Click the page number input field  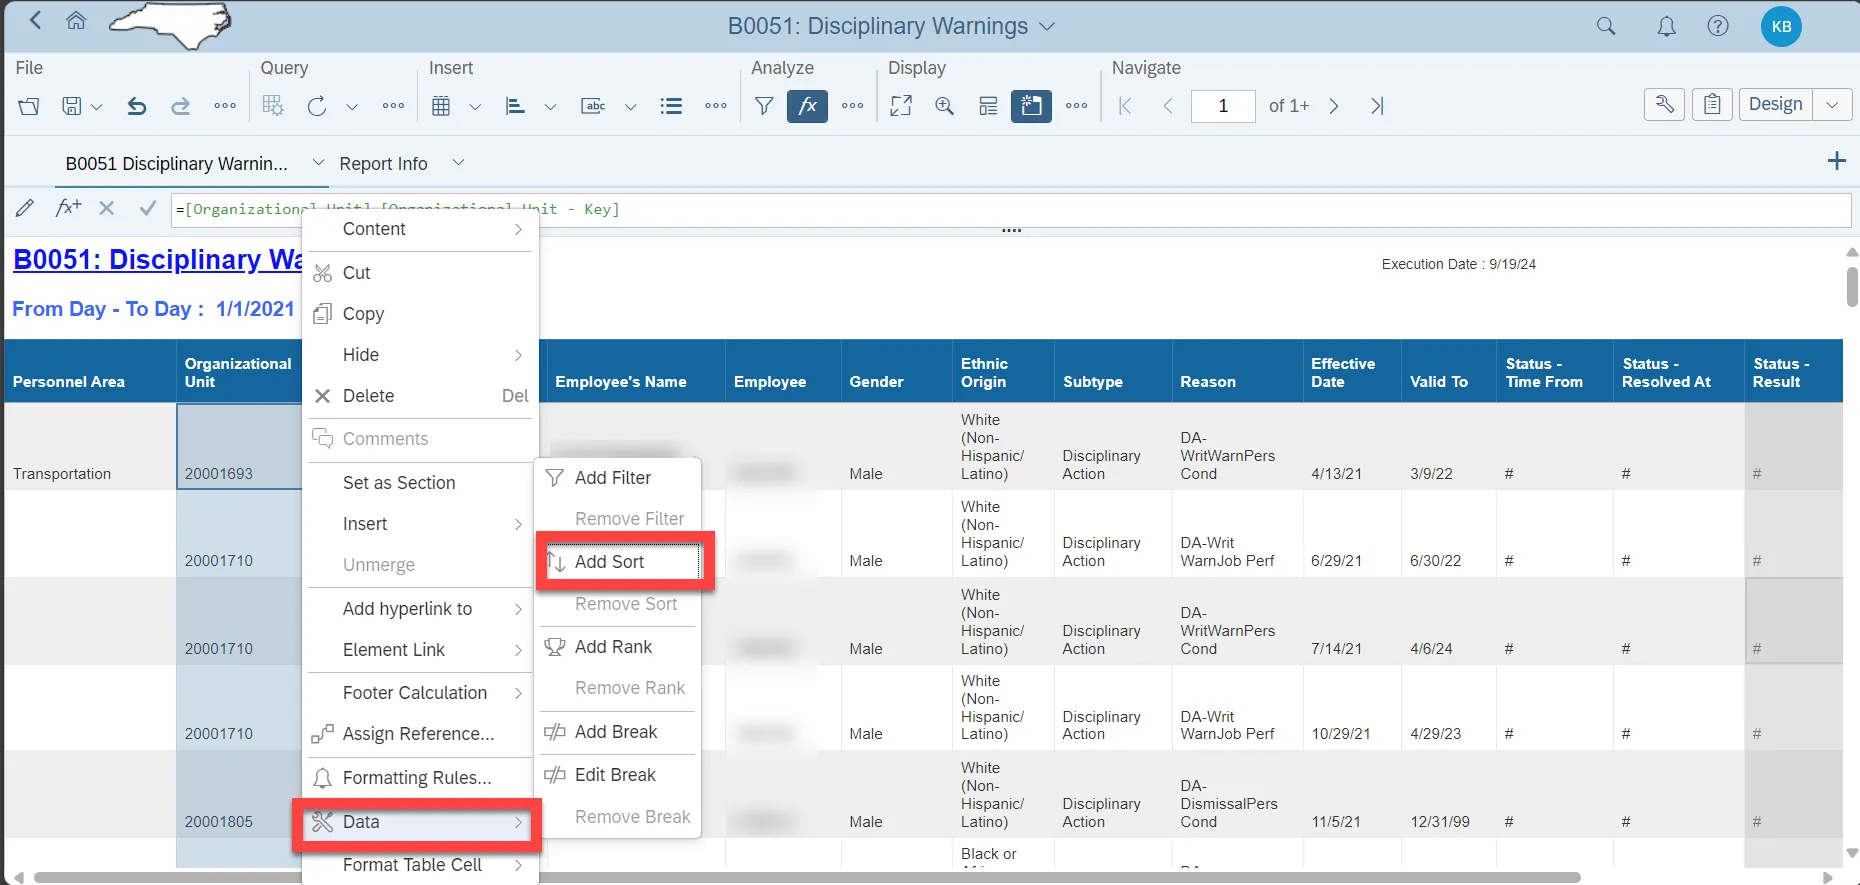click(x=1222, y=106)
